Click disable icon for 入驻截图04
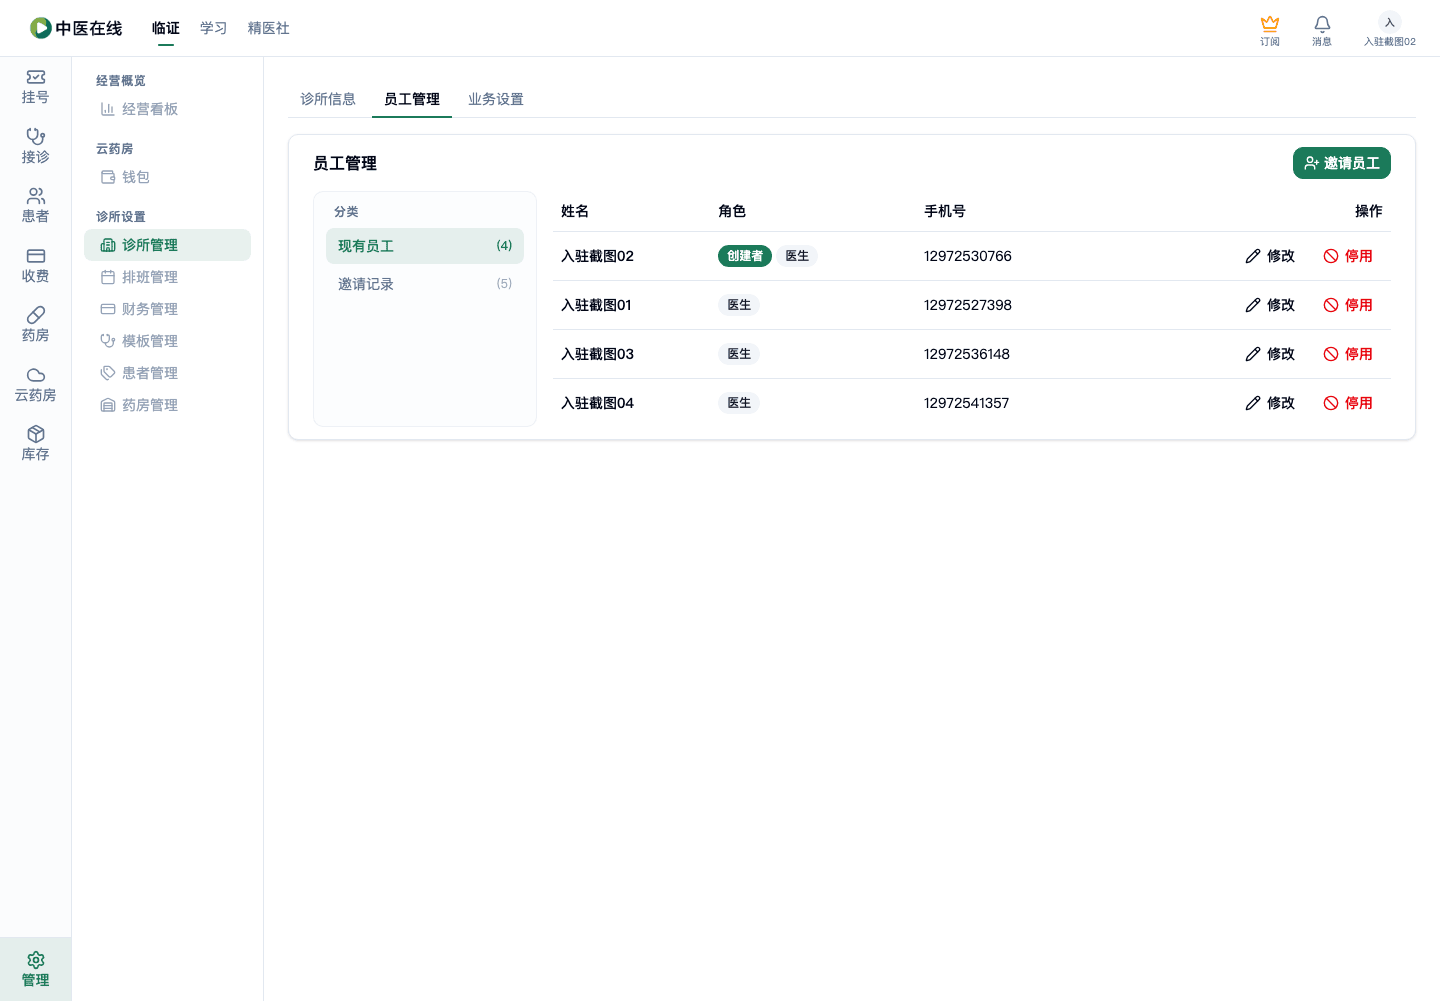The width and height of the screenshot is (1440, 1001). pos(1331,403)
